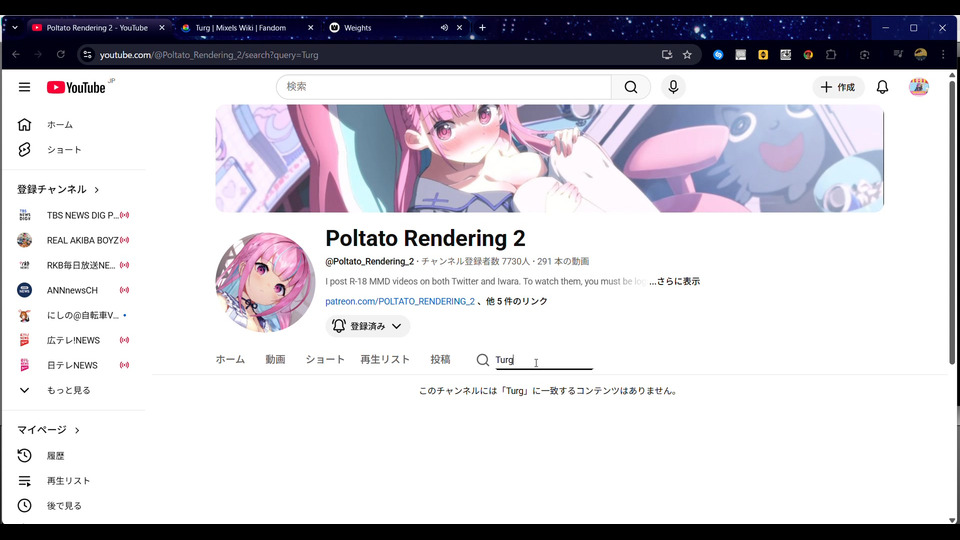Image resolution: width=960 pixels, height=540 pixels.
Task: Switch to channel ホーム tab
Action: click(230, 359)
